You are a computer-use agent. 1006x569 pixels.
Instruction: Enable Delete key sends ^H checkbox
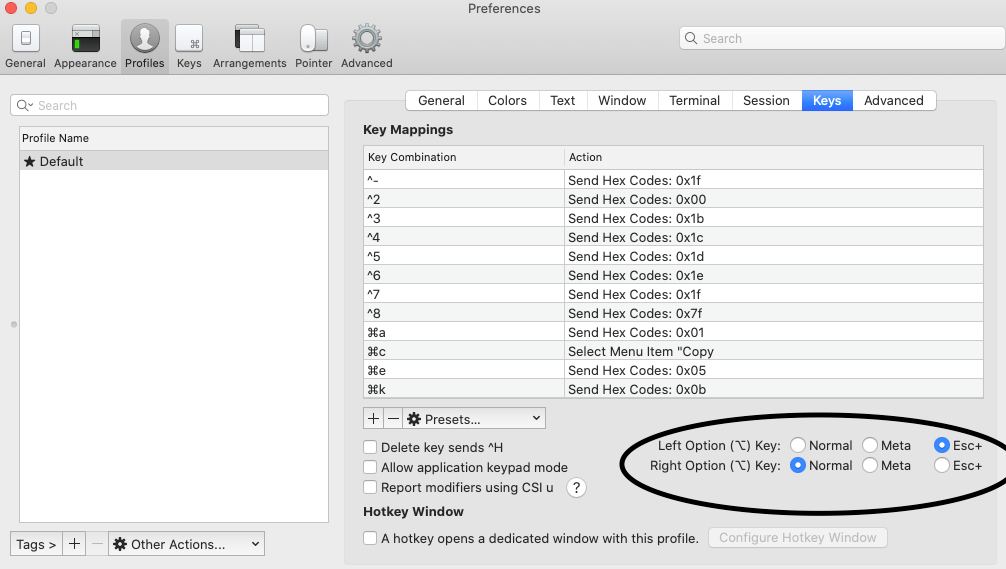click(x=370, y=447)
